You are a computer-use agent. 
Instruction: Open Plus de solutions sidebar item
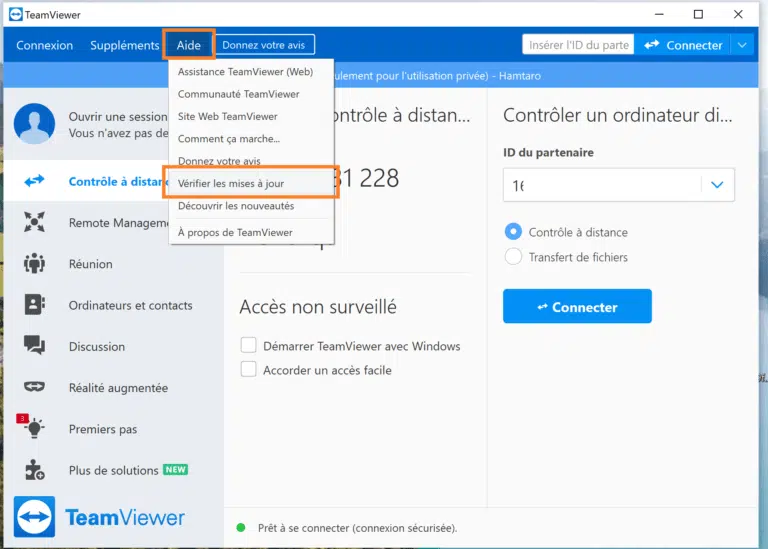point(113,470)
